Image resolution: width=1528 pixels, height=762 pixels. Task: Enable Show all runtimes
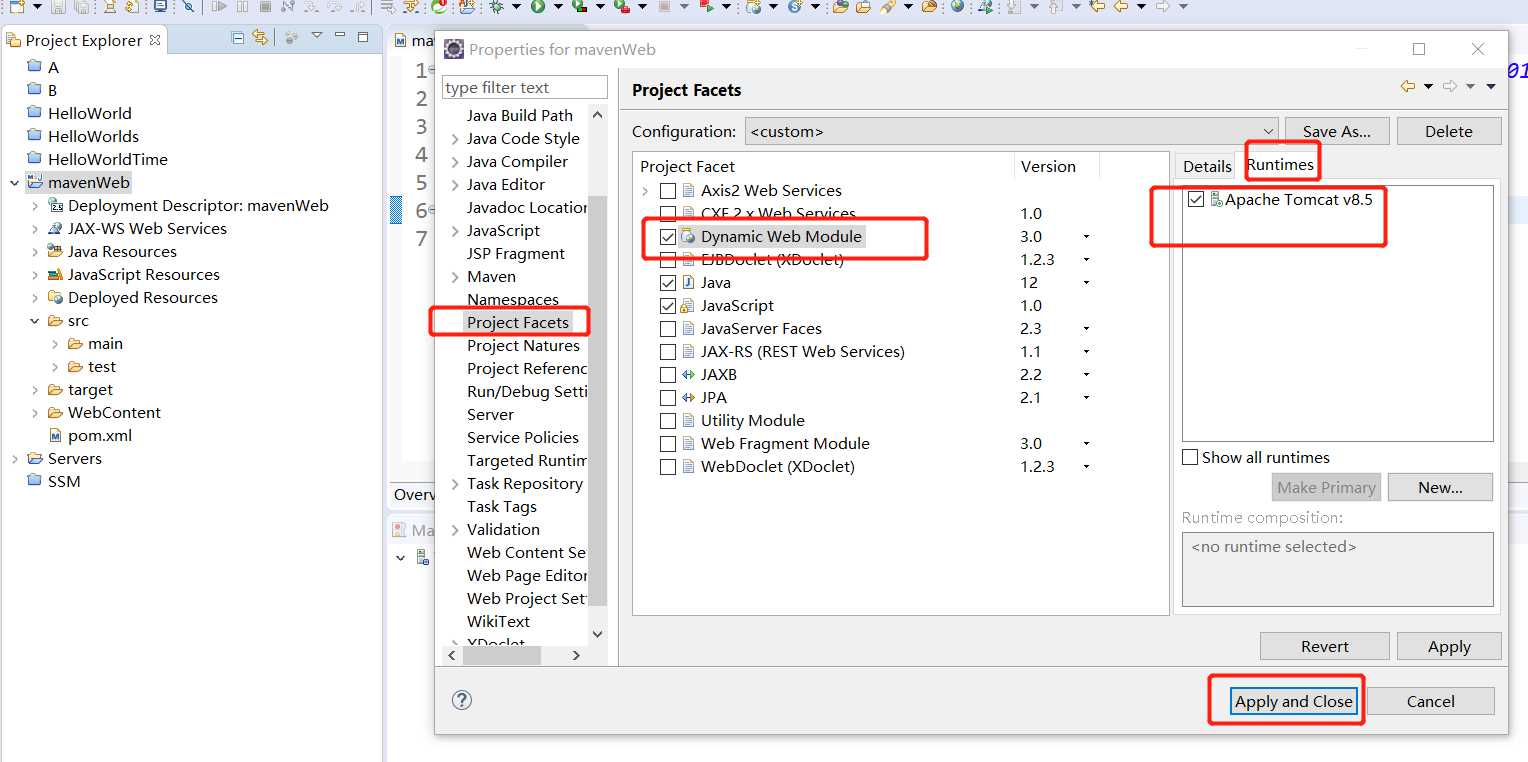click(x=1190, y=457)
